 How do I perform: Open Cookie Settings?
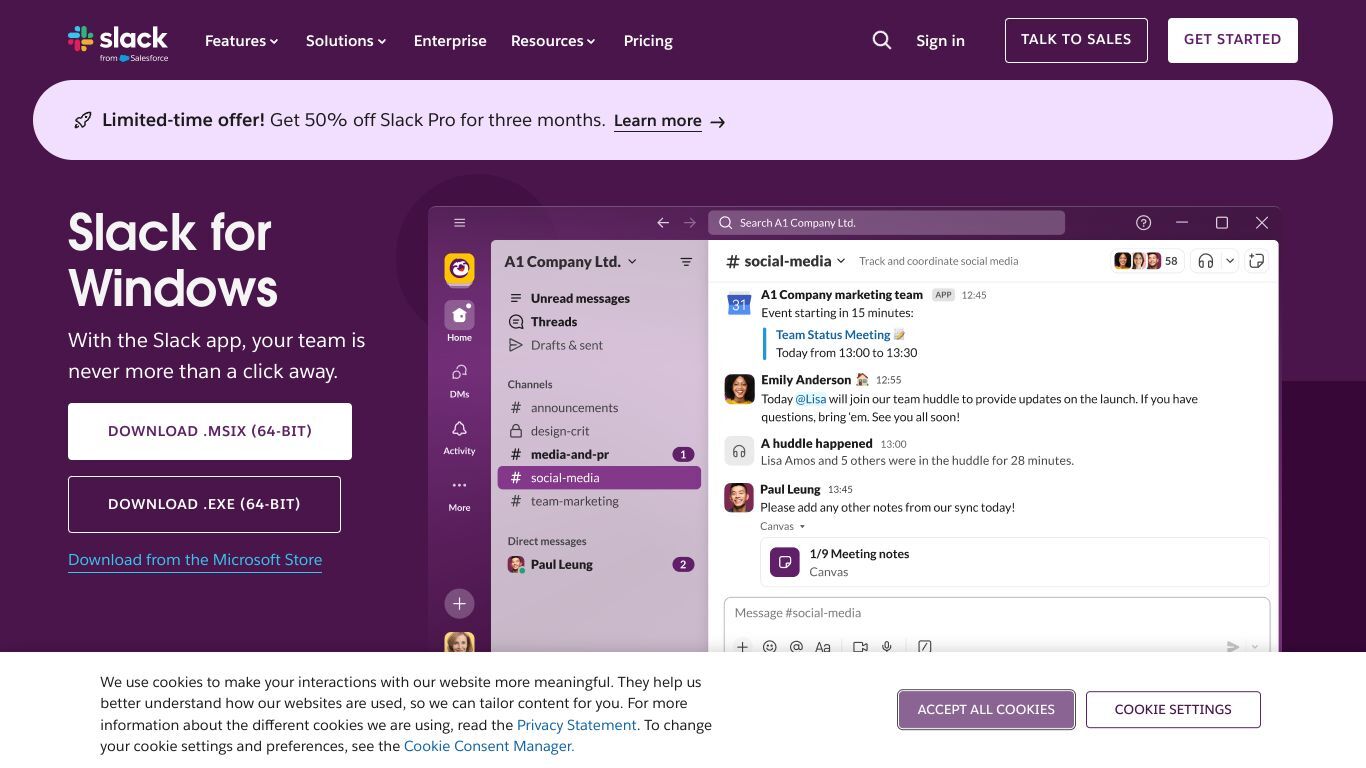click(1173, 710)
